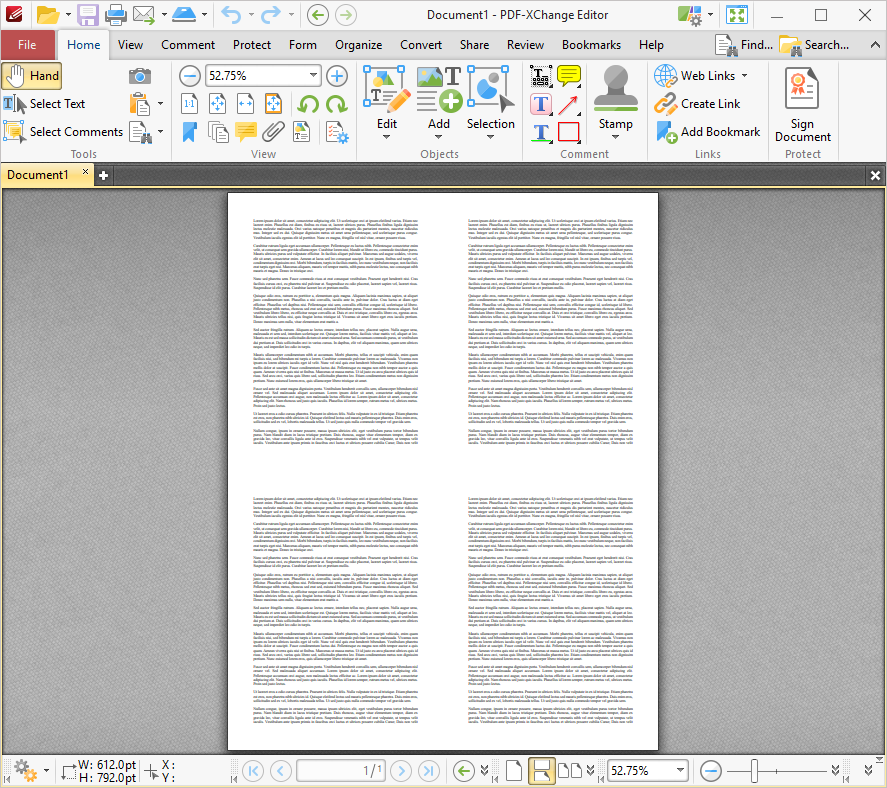
Task: Select Fit Page view icon
Action: pos(217,104)
